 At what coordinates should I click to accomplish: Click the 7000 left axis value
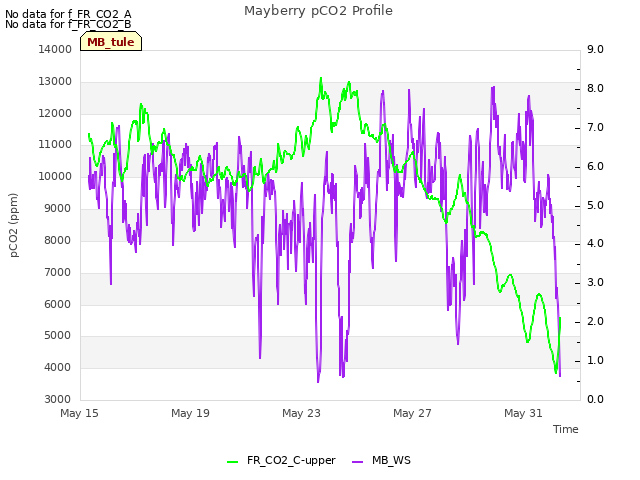[x=58, y=272]
